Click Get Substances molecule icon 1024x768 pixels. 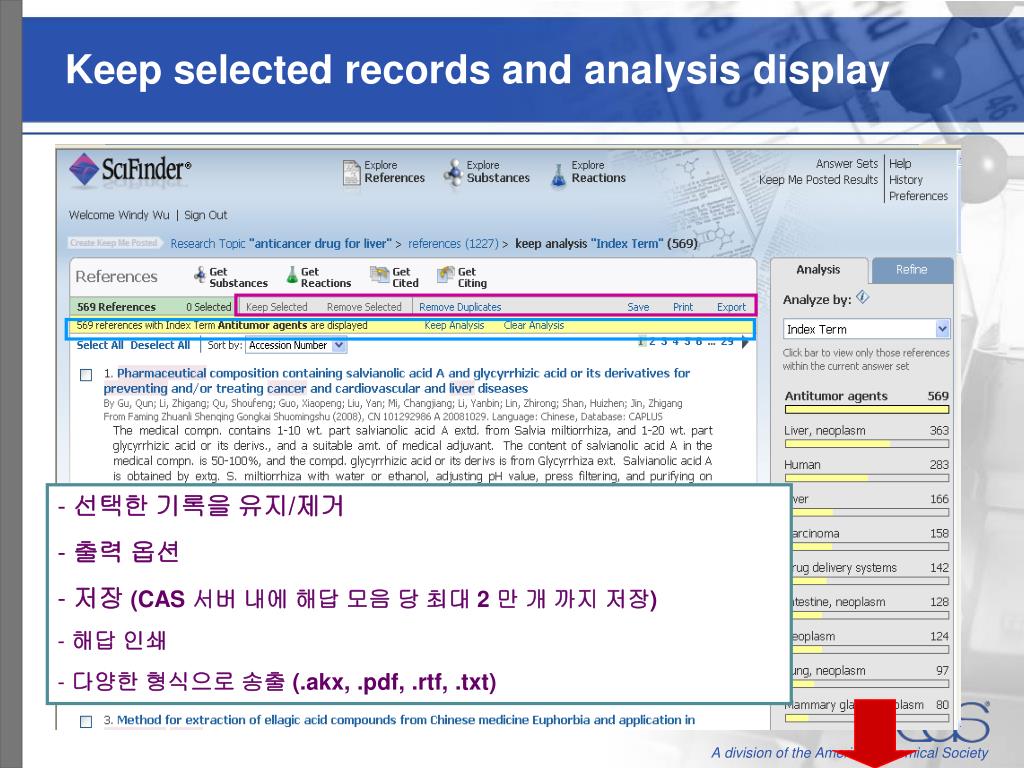click(x=200, y=276)
